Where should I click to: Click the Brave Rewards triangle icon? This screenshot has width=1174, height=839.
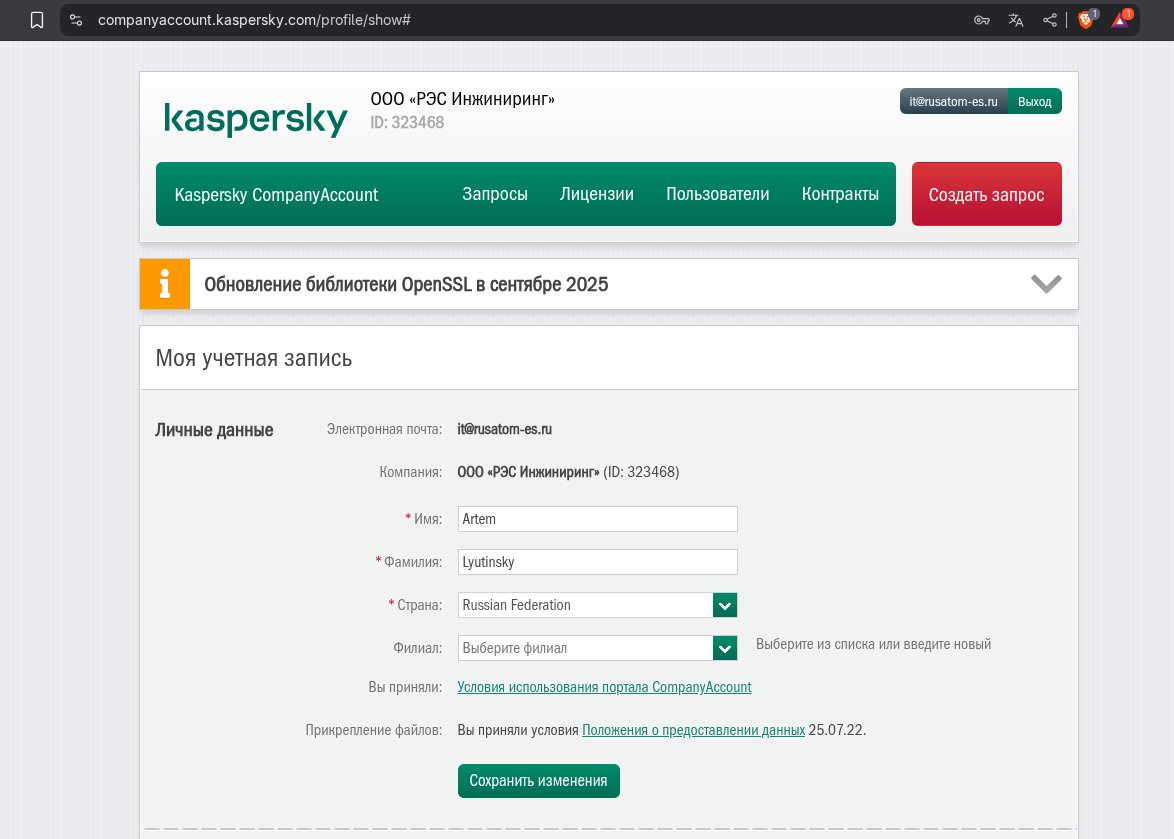[1121, 20]
